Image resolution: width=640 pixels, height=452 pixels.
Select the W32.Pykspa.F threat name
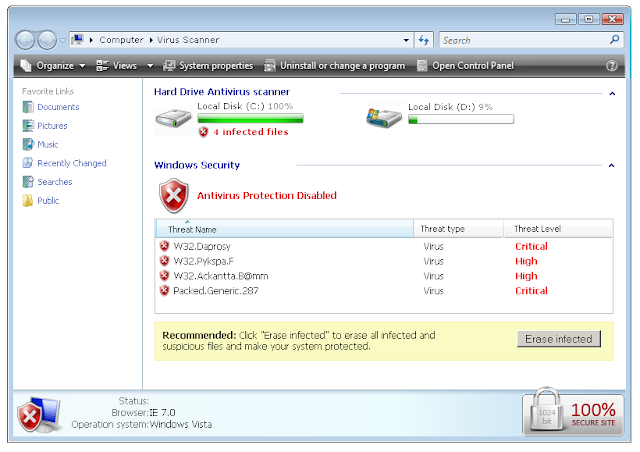(x=204, y=261)
